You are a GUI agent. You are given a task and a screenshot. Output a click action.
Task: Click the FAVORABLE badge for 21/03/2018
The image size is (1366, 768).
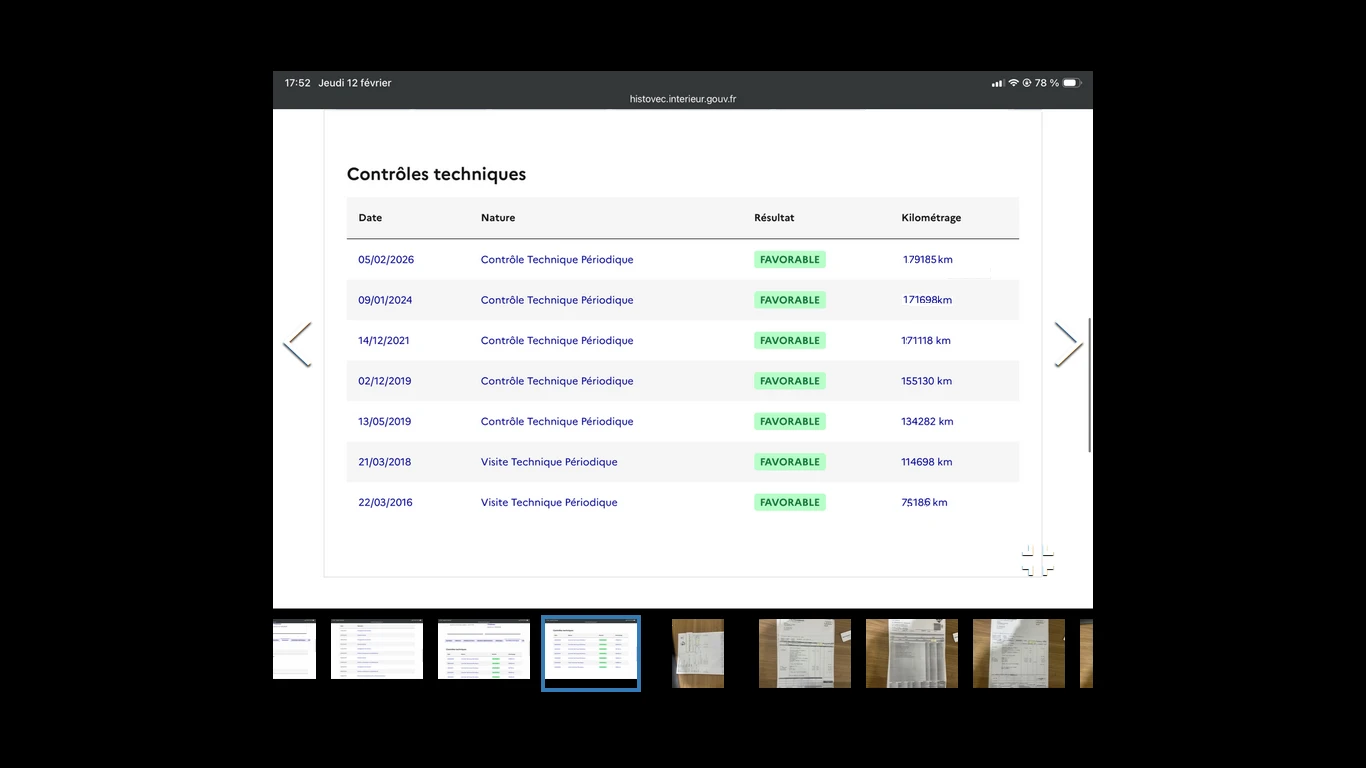tap(790, 462)
